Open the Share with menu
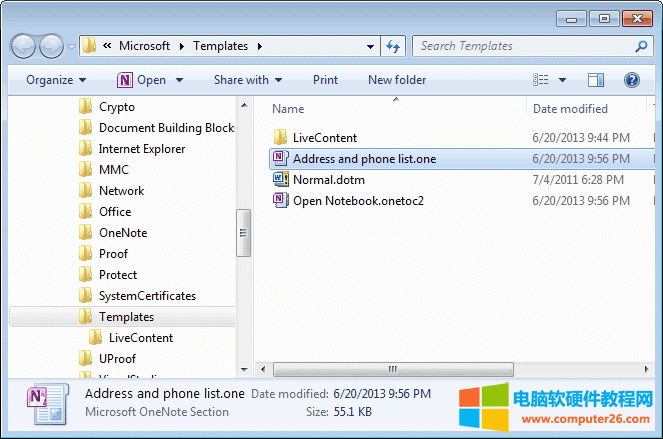 point(247,80)
